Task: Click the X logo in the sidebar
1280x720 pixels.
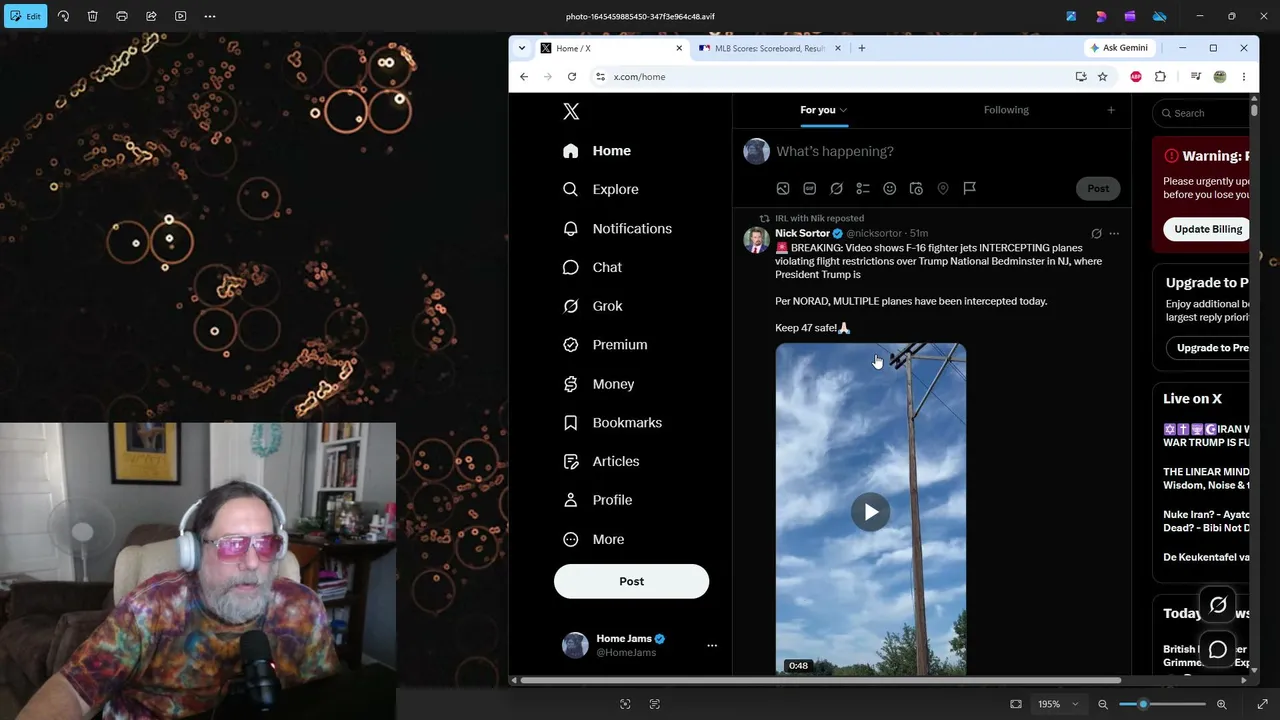Action: click(x=571, y=112)
